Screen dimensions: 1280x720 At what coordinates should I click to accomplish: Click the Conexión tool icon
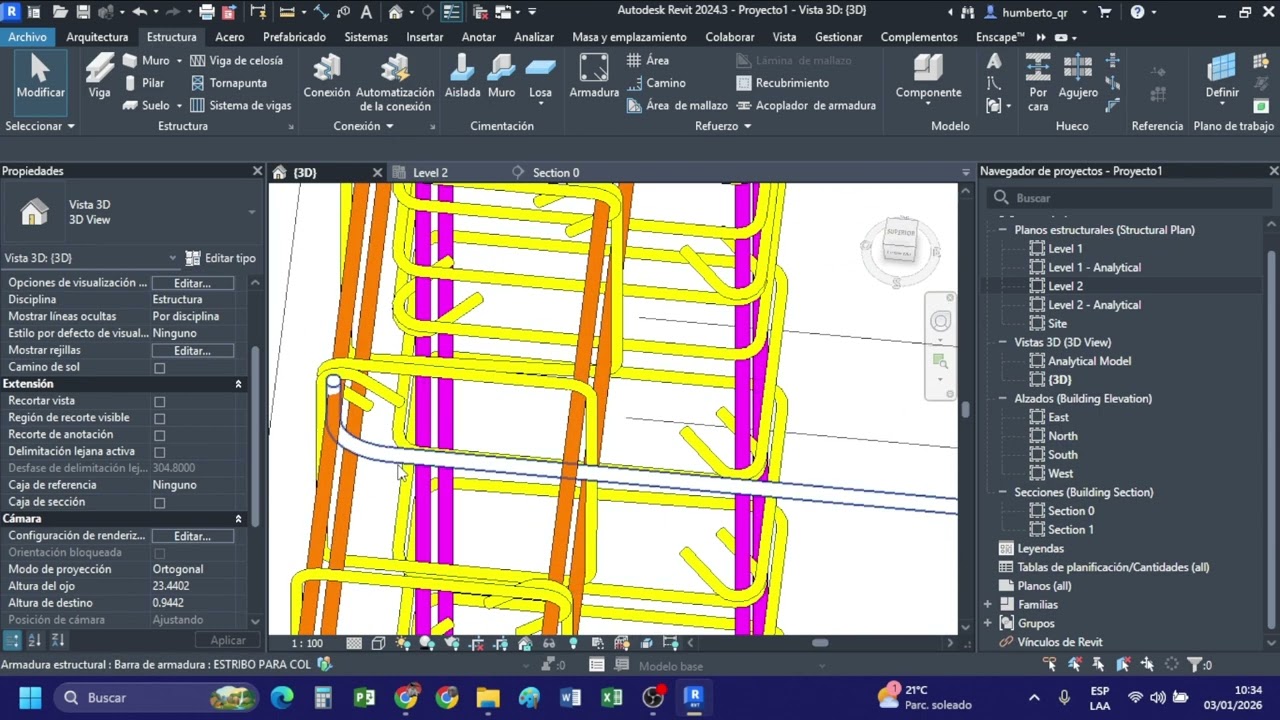pyautogui.click(x=327, y=77)
